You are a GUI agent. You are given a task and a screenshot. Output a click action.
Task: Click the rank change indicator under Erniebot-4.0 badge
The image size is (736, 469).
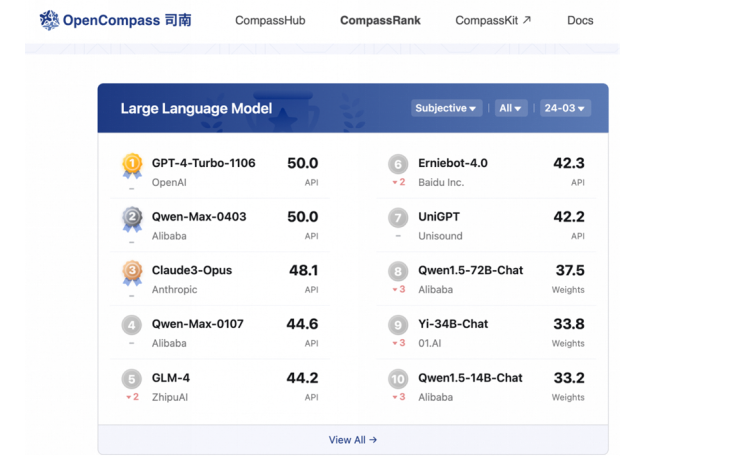[x=399, y=182]
